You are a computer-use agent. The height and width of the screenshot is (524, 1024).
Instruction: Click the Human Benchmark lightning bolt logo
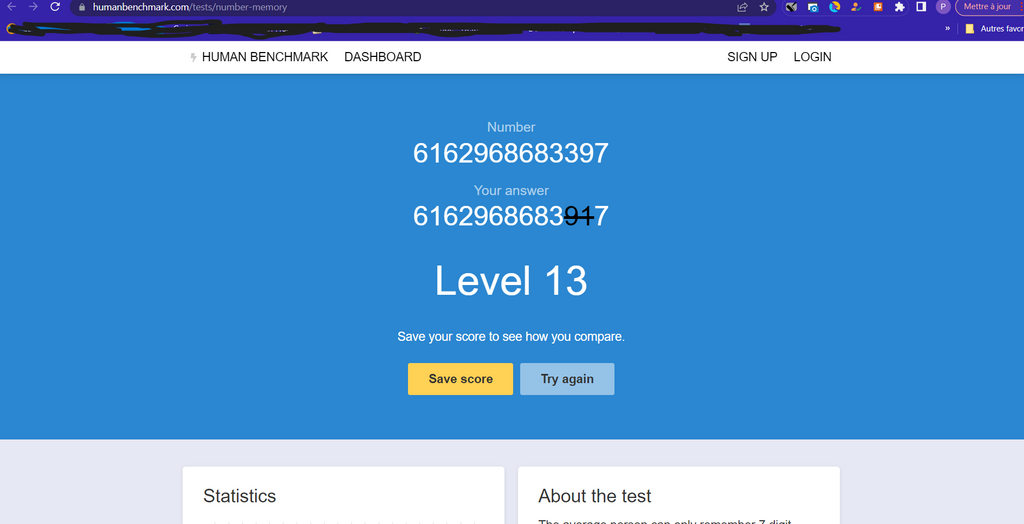193,58
